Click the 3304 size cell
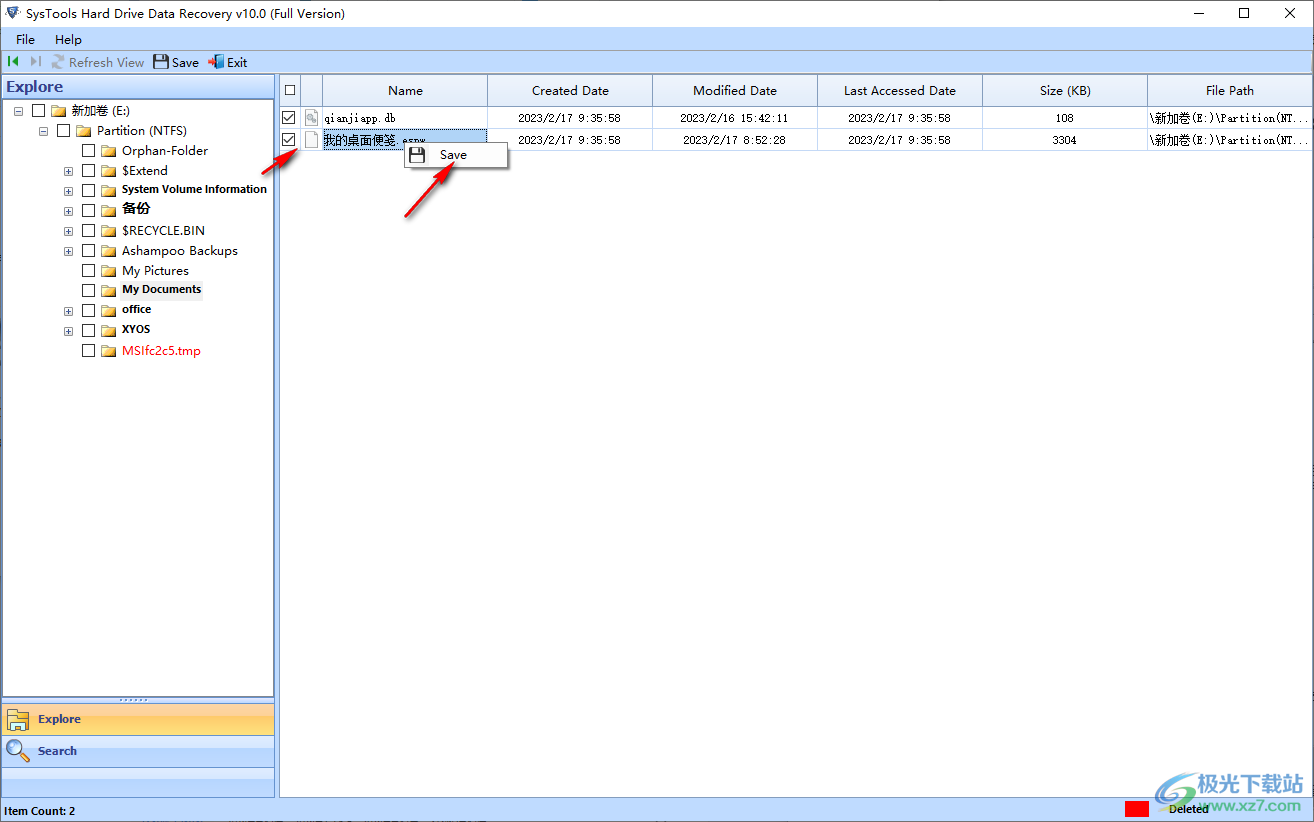Image resolution: width=1314 pixels, height=822 pixels. 1065,140
